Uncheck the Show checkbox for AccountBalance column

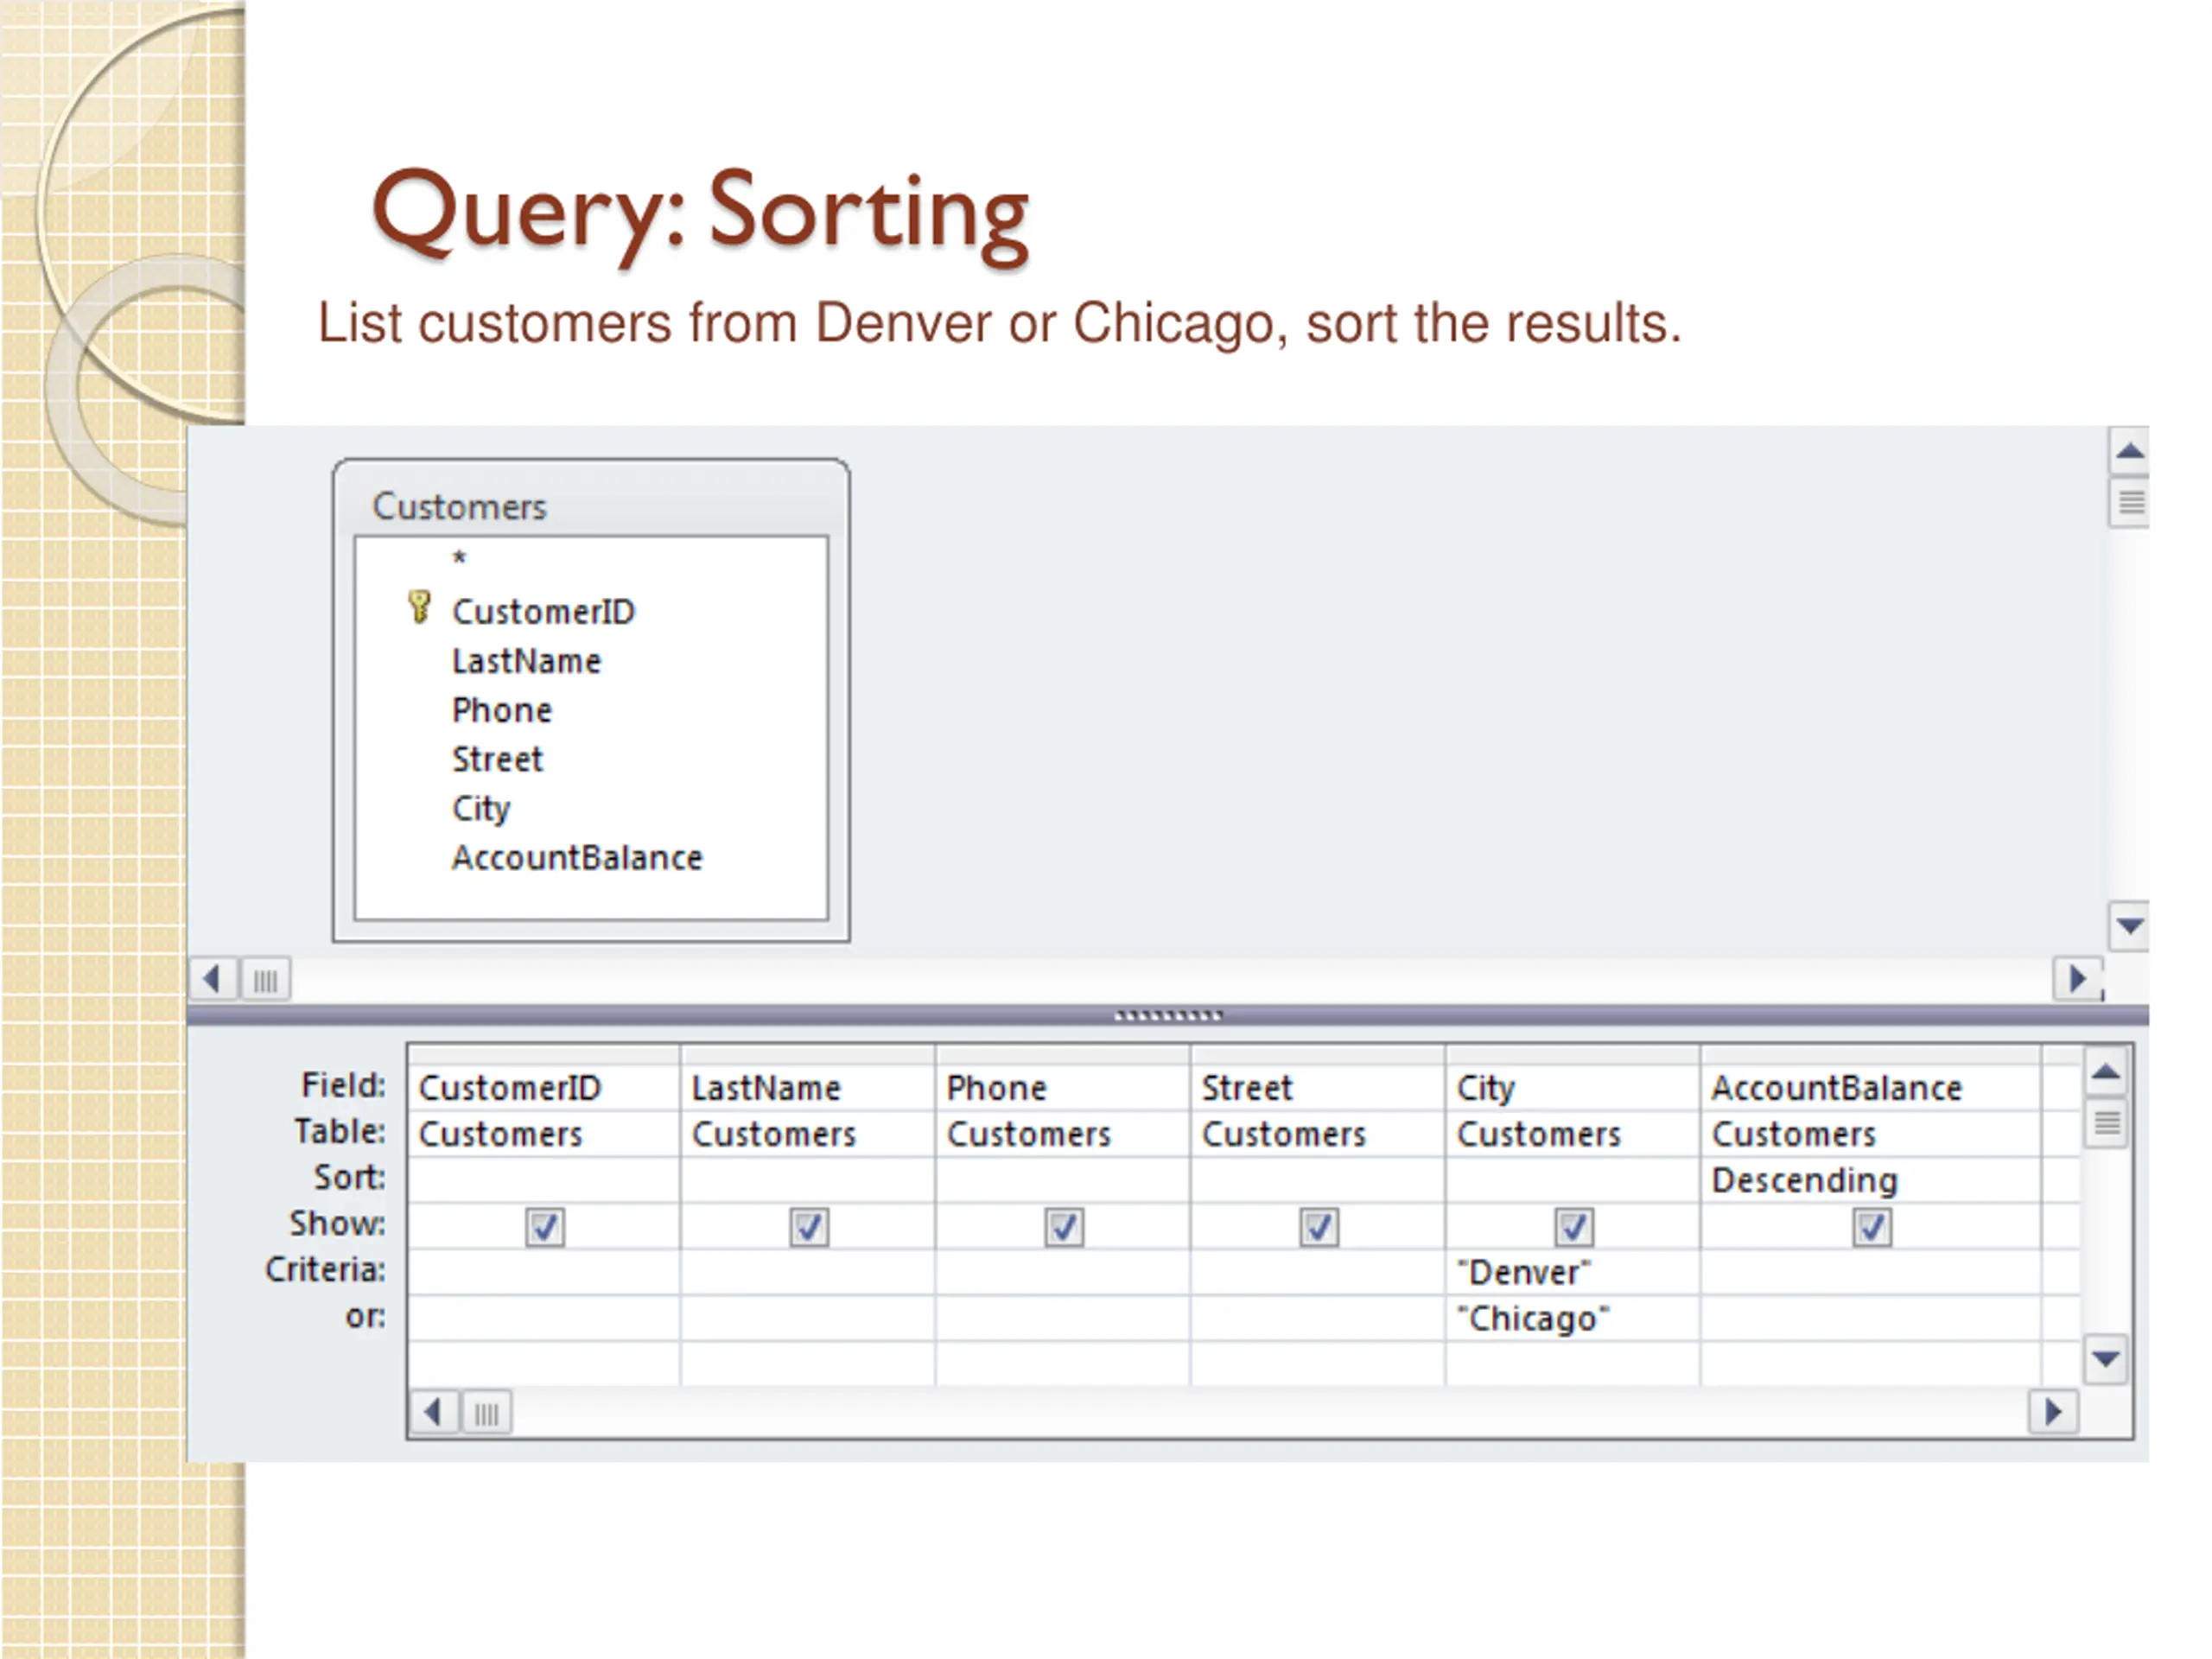[x=1872, y=1227]
